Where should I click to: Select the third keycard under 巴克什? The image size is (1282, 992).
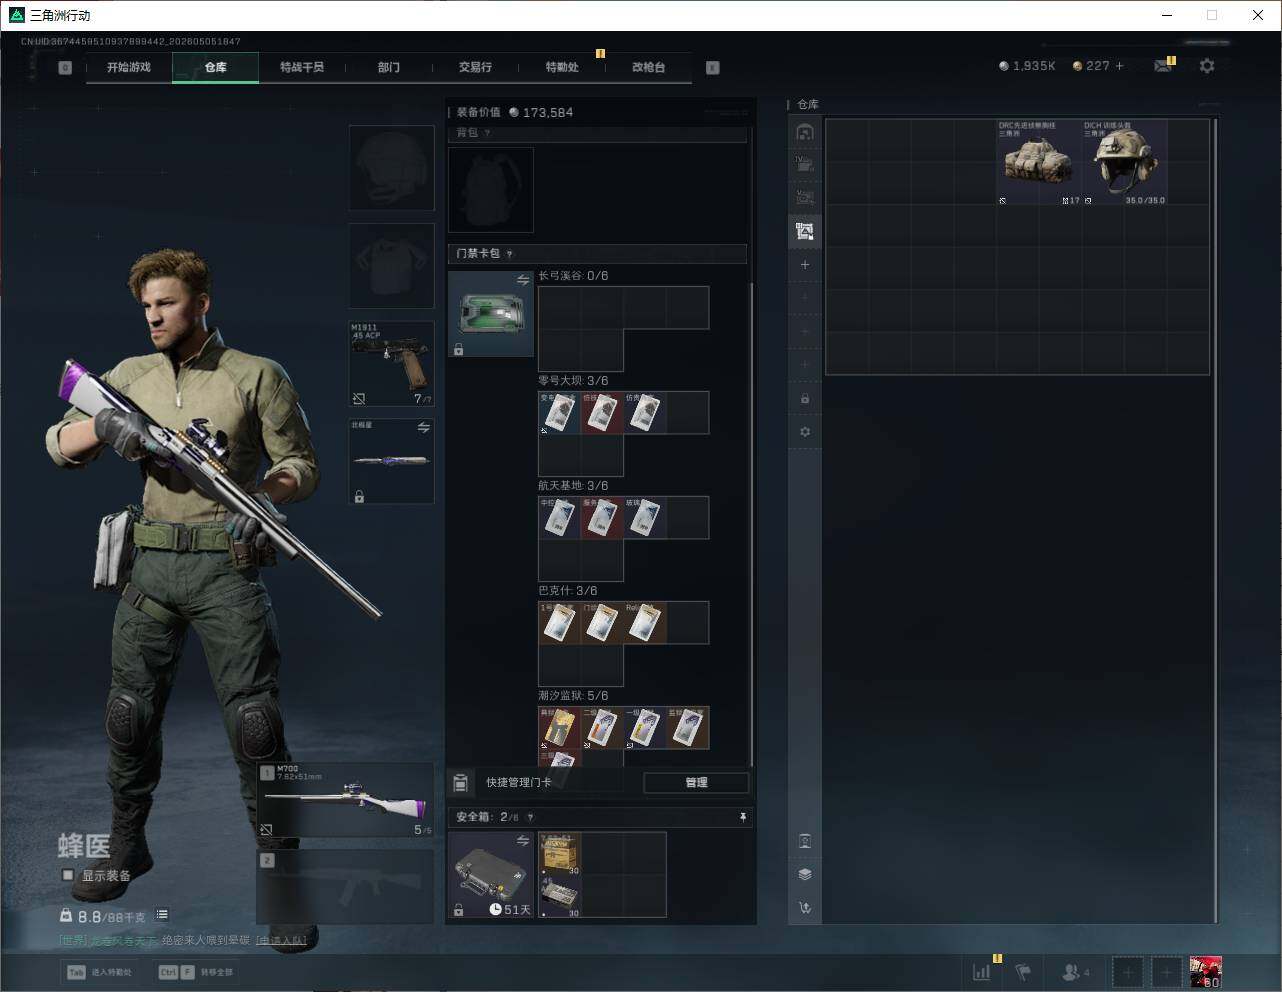tap(645, 623)
